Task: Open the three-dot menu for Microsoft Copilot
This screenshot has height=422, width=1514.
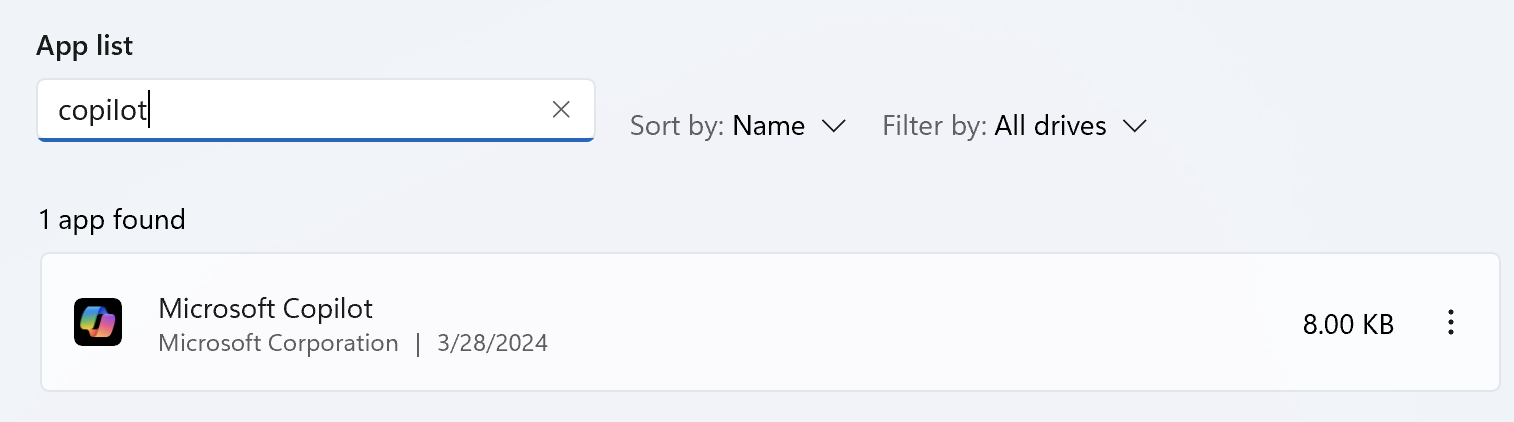Action: pyautogui.click(x=1451, y=323)
